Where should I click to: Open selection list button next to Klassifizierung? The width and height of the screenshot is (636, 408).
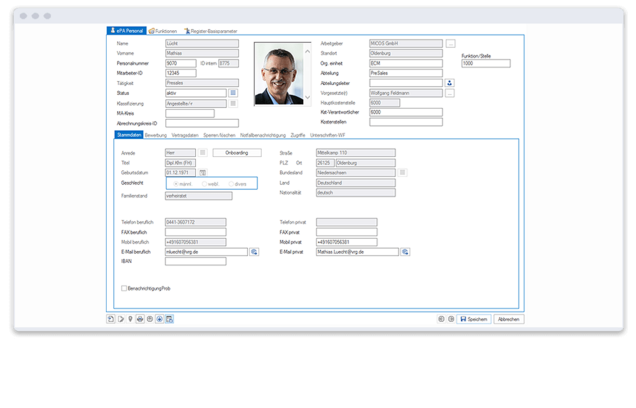point(233,104)
